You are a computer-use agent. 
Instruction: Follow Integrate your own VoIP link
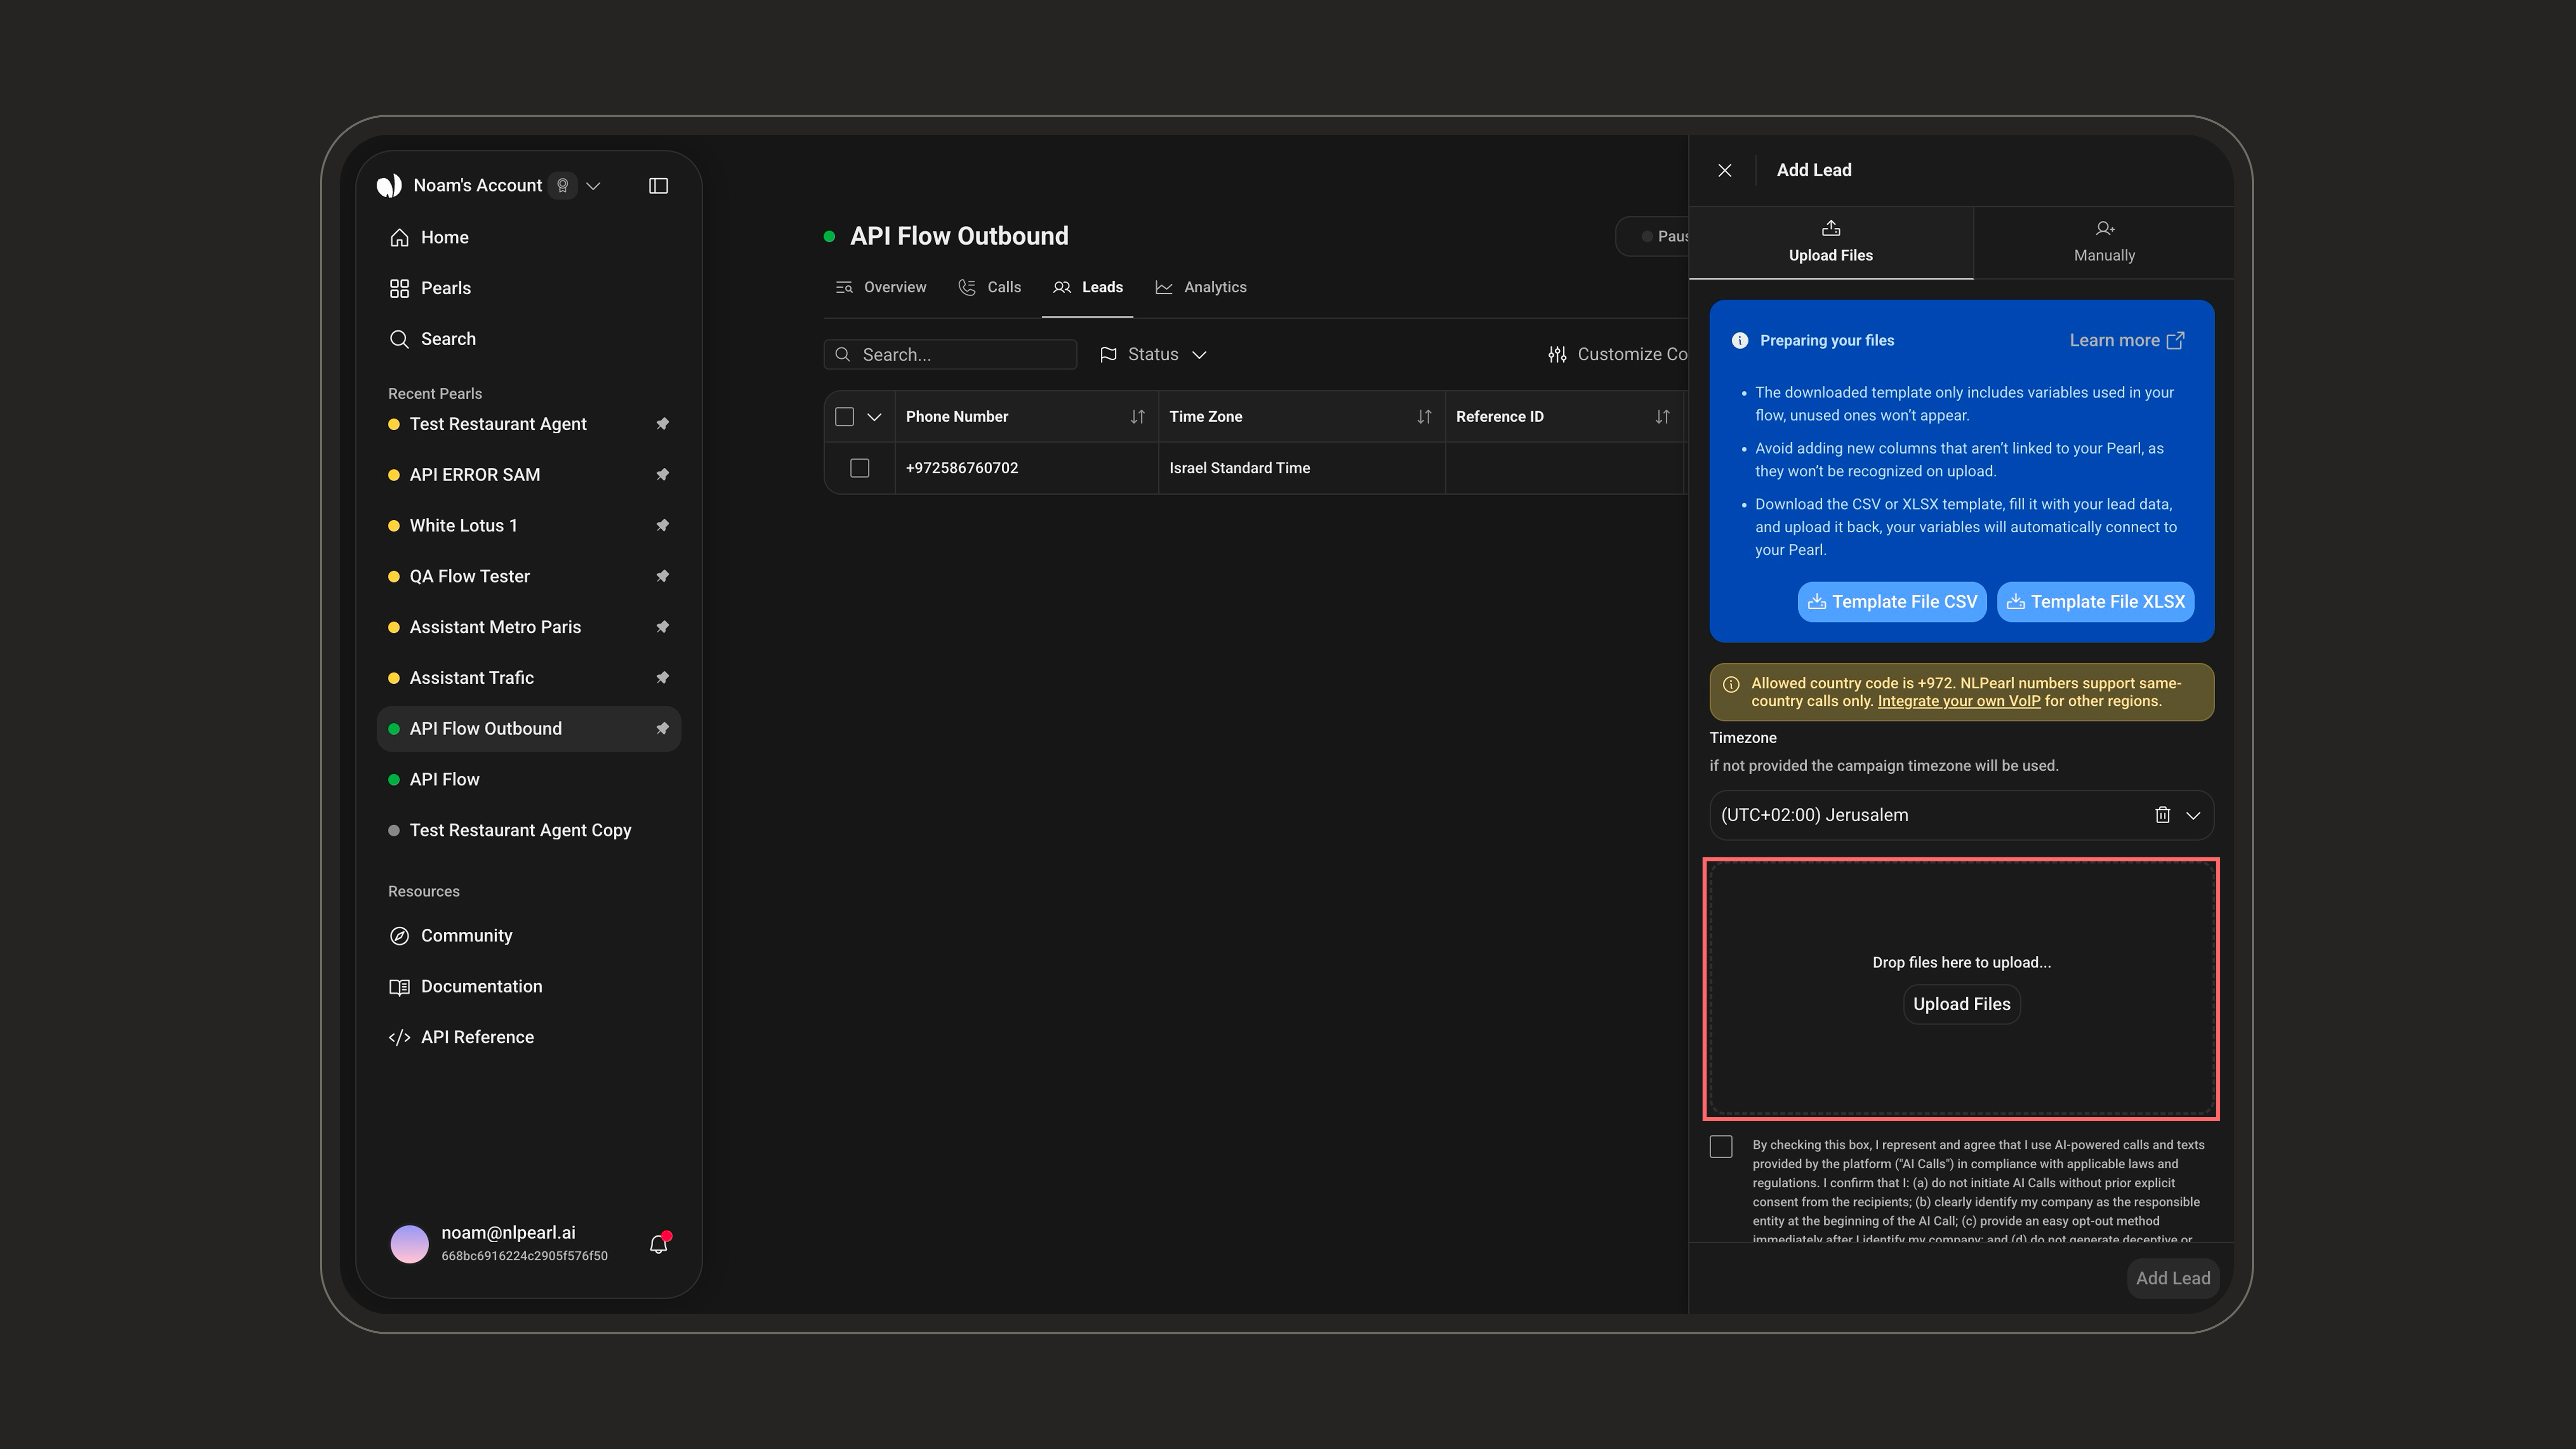(1959, 702)
